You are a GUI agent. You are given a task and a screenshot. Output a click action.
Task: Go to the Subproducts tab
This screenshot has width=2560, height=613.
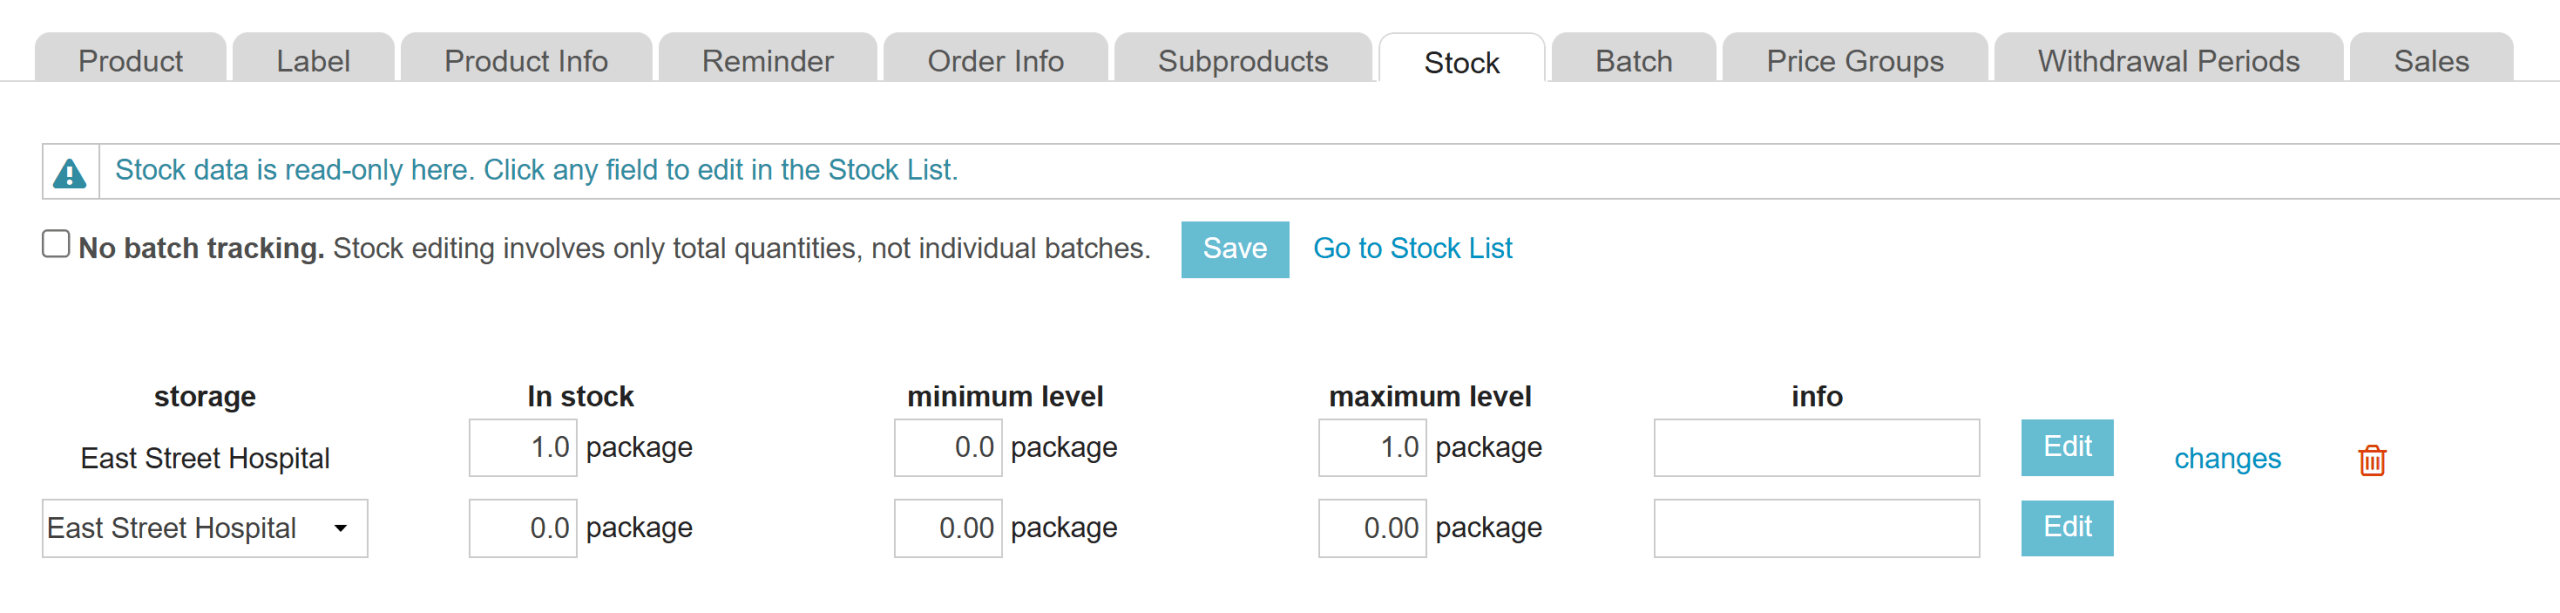(1242, 61)
